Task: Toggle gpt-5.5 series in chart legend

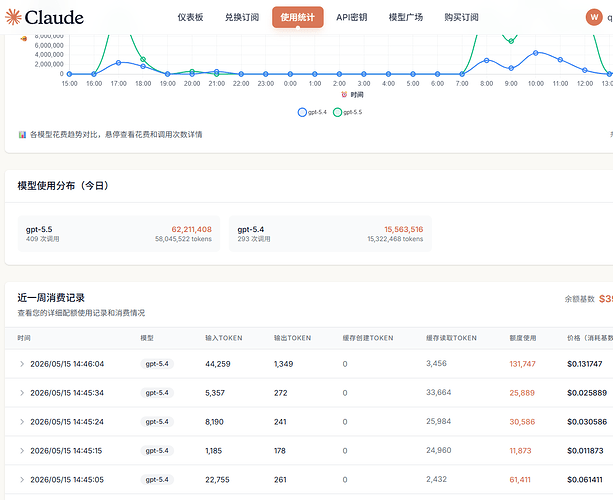Action: (x=348, y=112)
